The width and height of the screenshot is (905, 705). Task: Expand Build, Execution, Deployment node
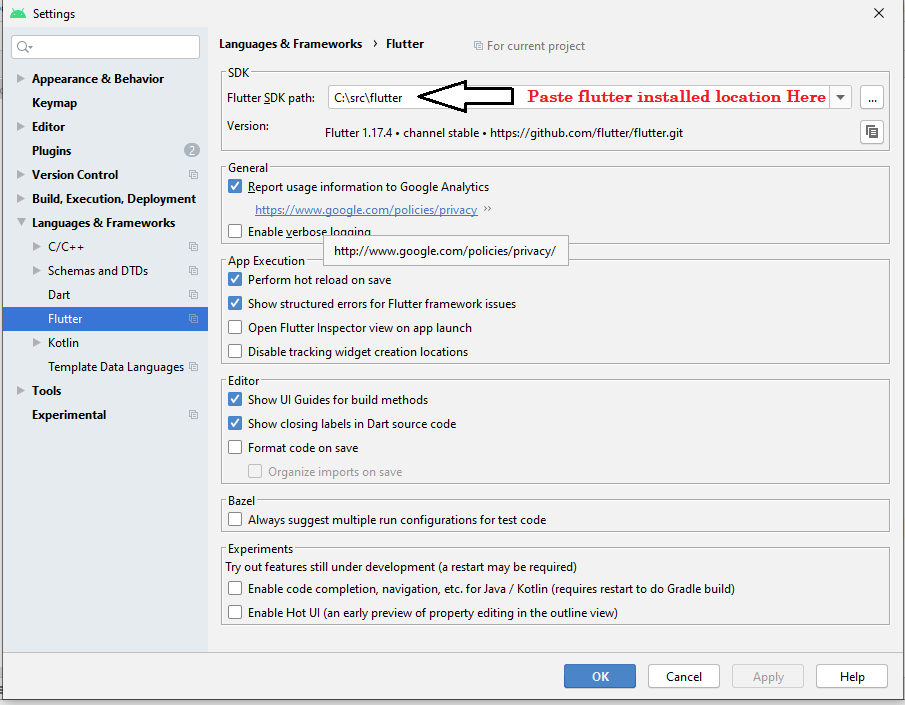(x=21, y=199)
